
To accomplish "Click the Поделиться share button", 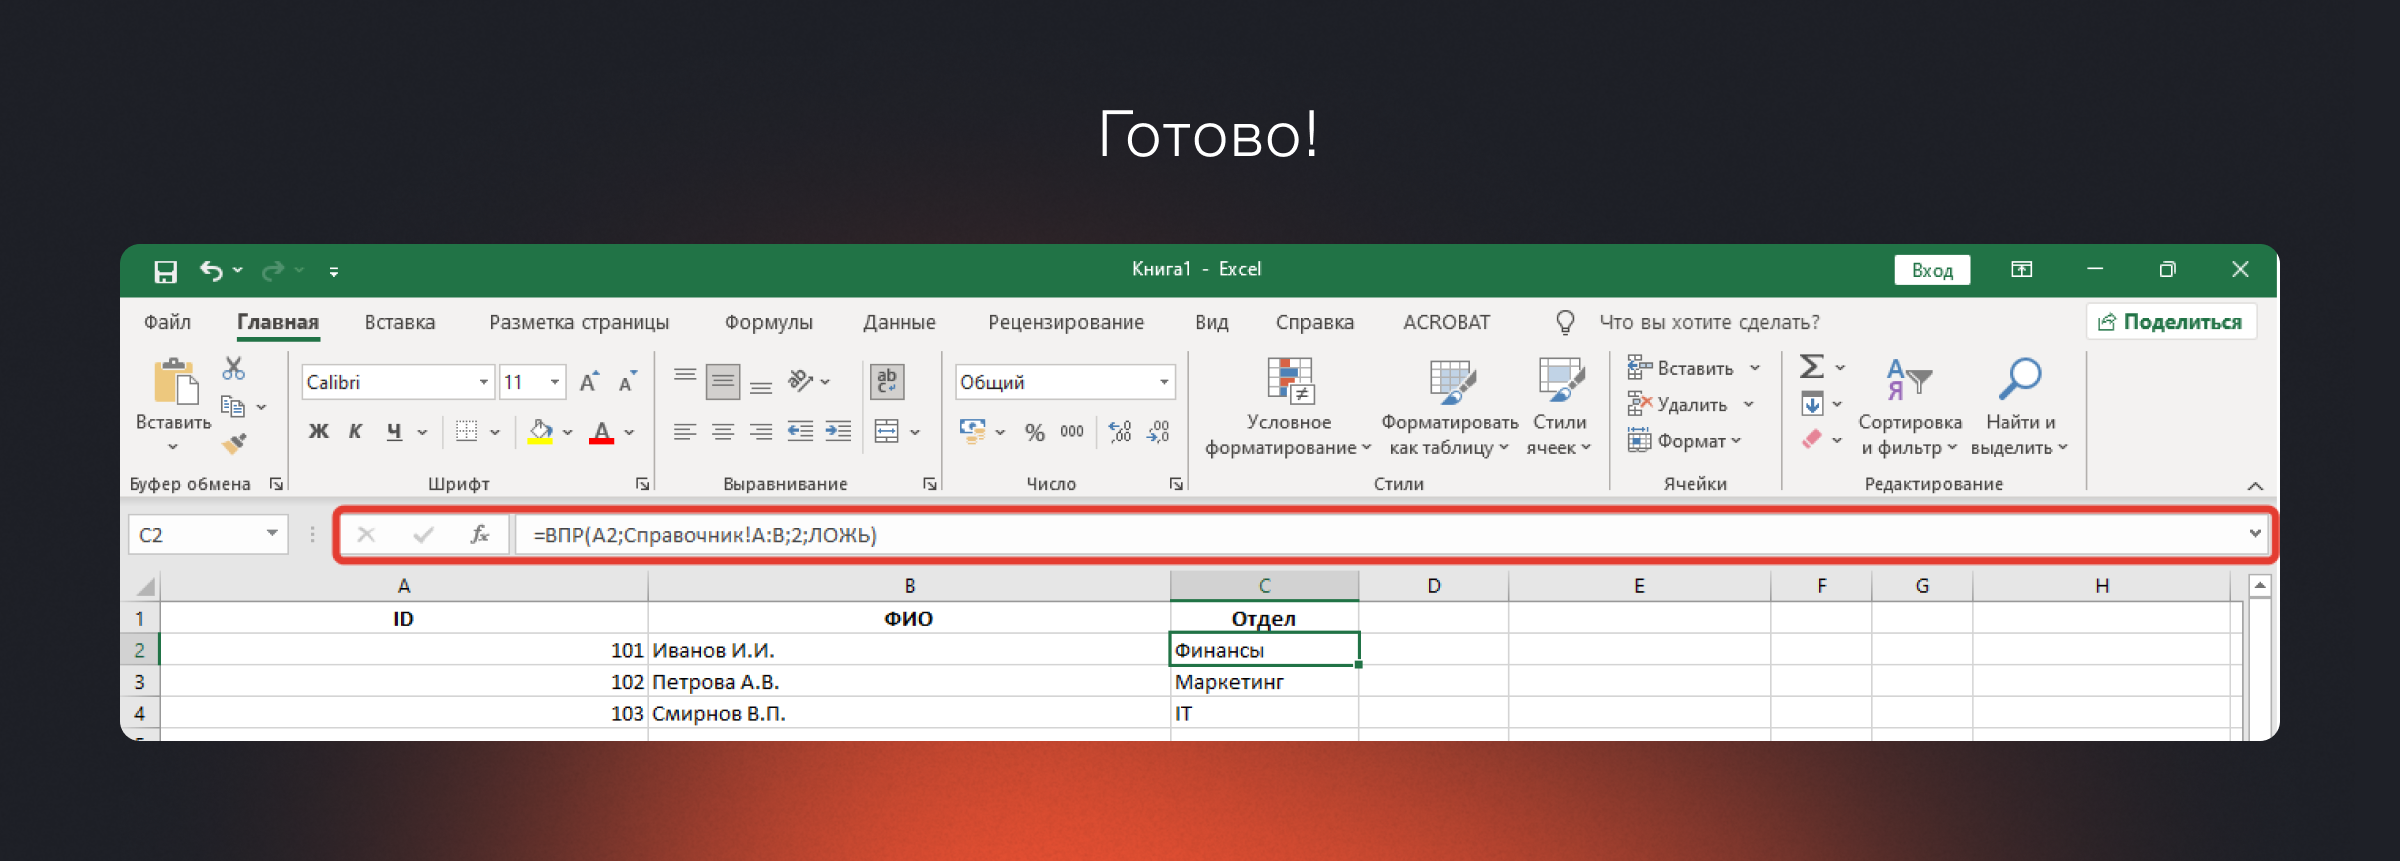I will (2171, 322).
